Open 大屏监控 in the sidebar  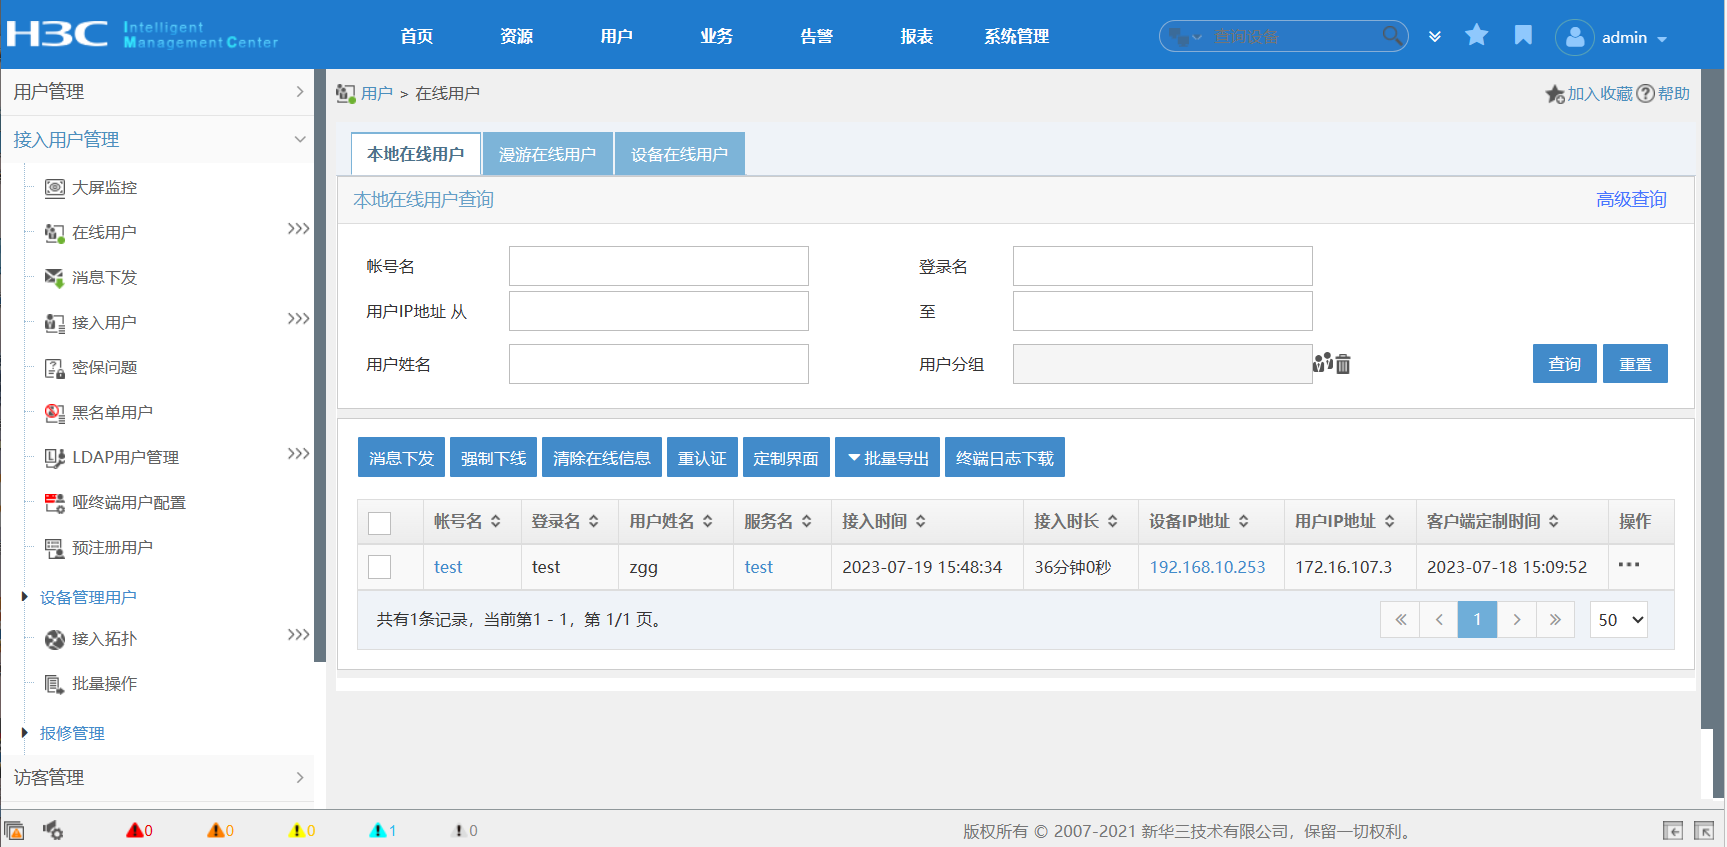click(104, 188)
